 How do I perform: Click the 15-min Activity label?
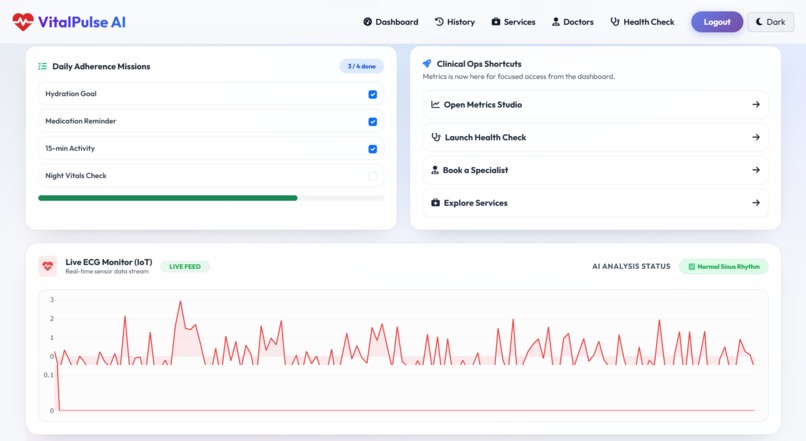tap(70, 148)
